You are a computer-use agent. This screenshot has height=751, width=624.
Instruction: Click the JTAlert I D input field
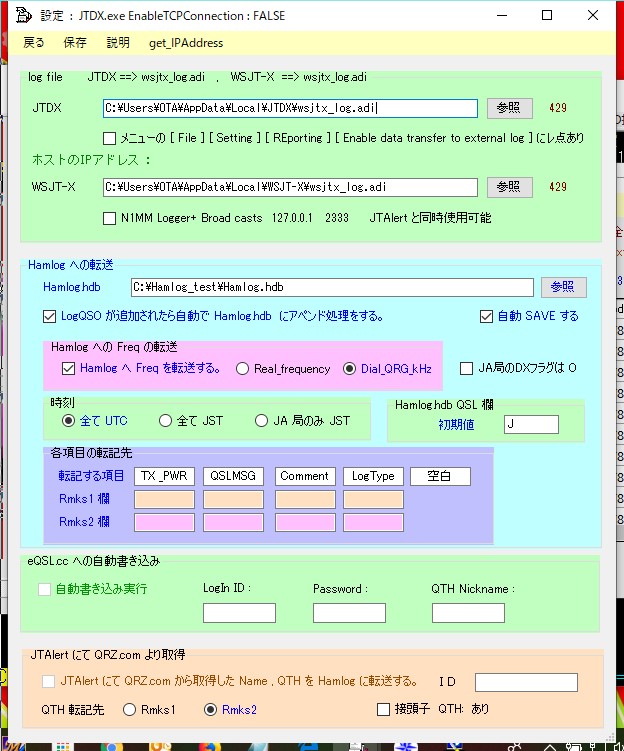point(526,683)
